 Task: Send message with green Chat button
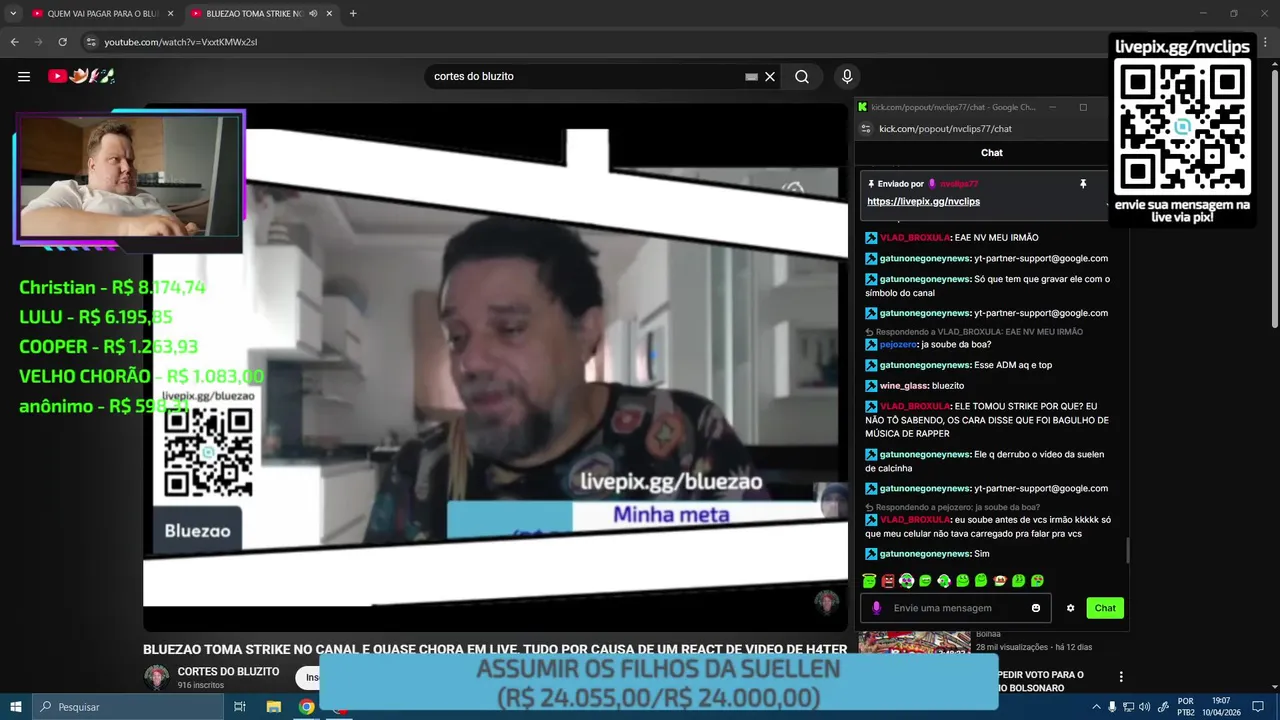(x=1105, y=608)
